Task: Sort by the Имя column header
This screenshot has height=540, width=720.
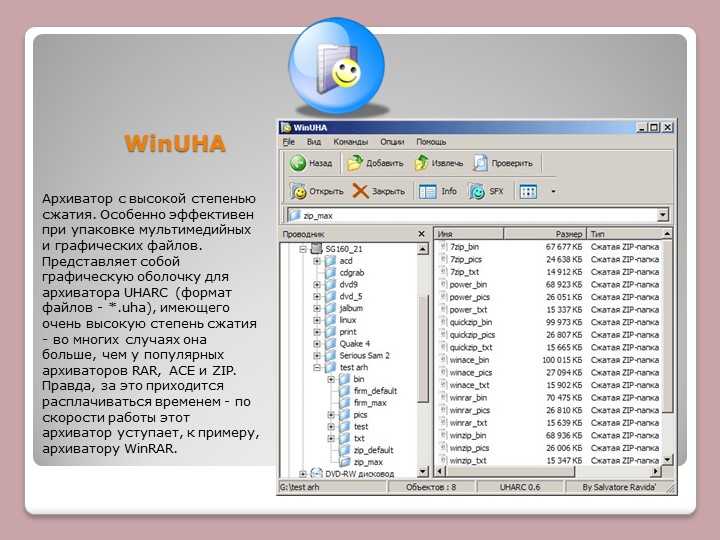Action: click(469, 234)
